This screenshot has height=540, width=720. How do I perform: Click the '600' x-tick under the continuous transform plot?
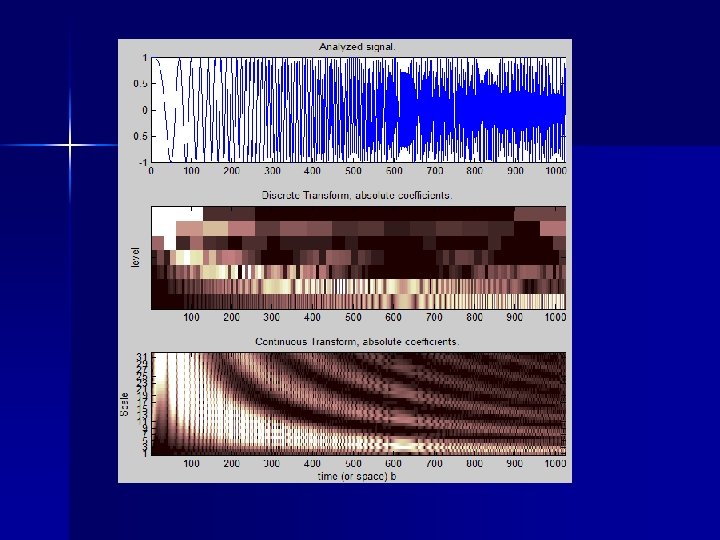[x=394, y=464]
